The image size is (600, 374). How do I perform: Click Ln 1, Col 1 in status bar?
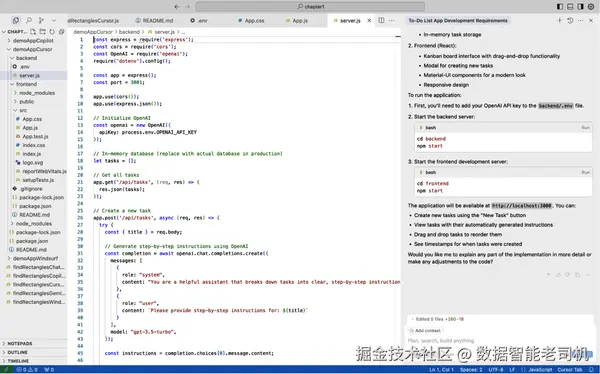[x=441, y=369]
